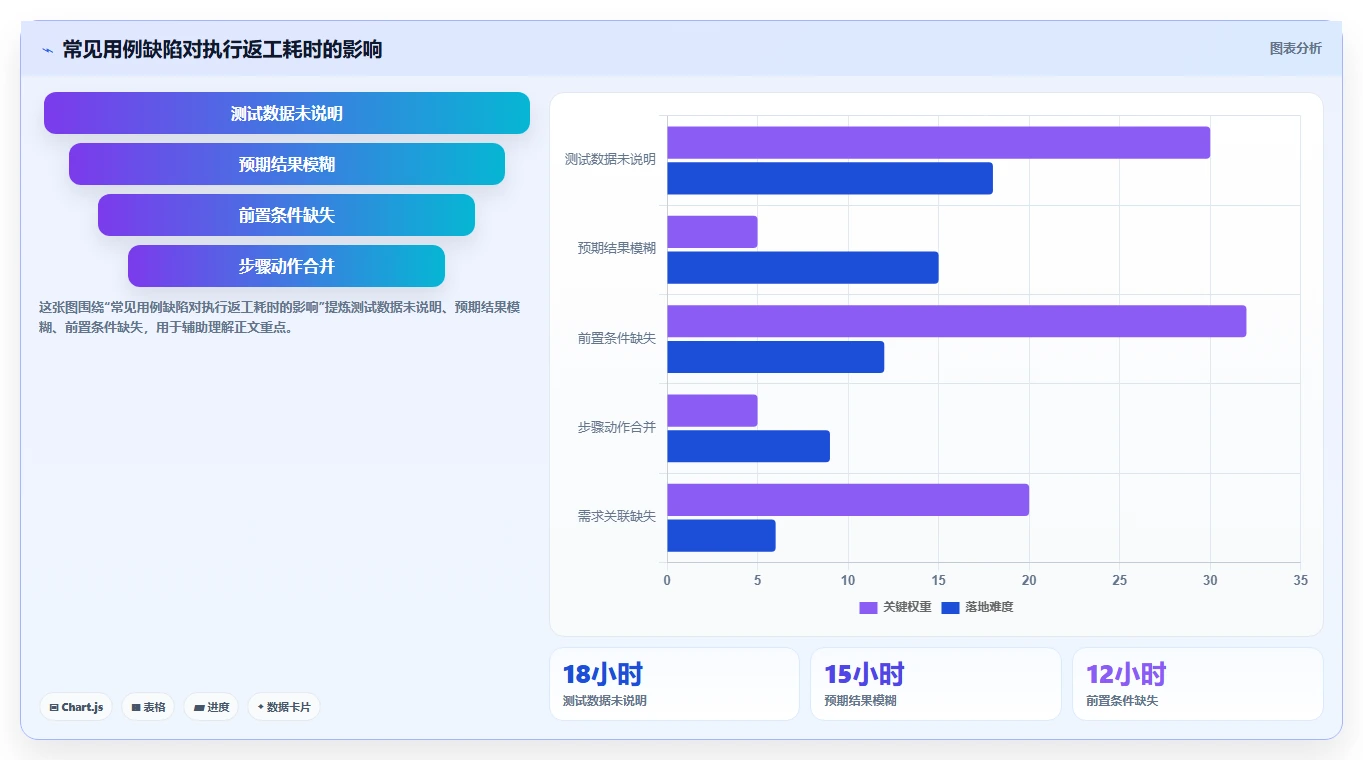This screenshot has width=1363, height=760.
Task: Click the purple 关键权重 legend color box
Action: pos(868,607)
